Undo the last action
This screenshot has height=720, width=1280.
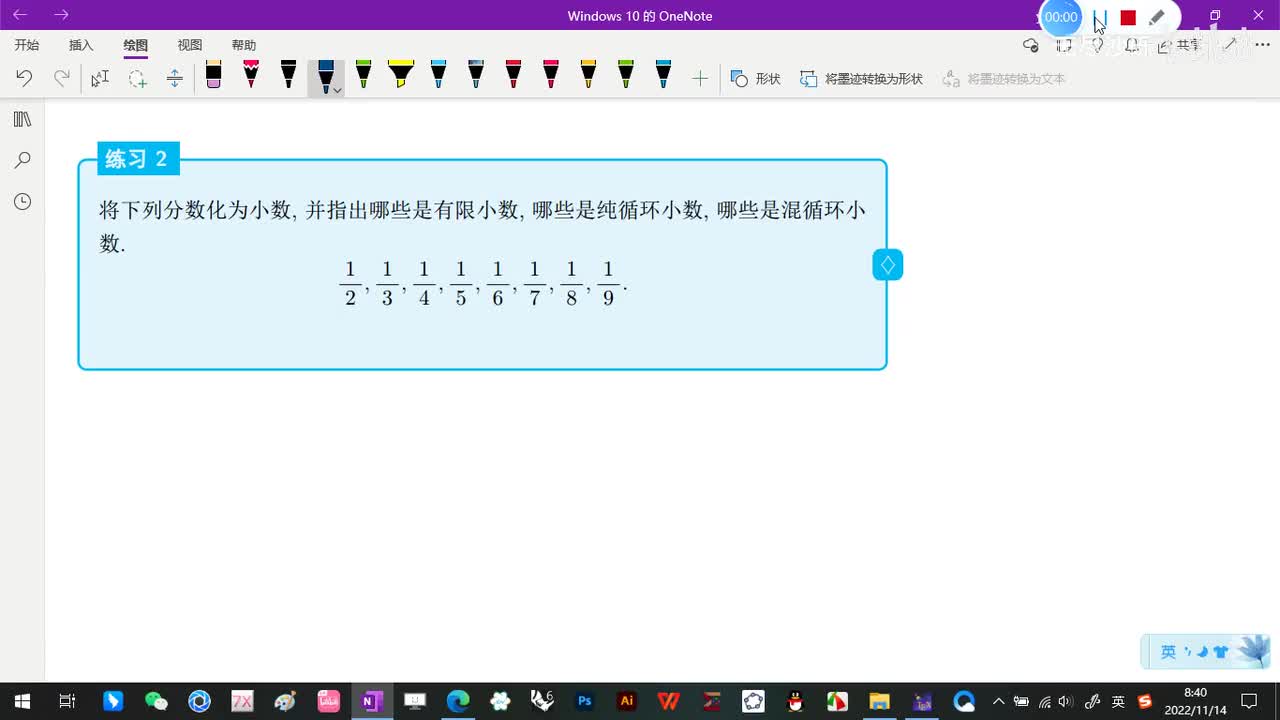point(24,78)
